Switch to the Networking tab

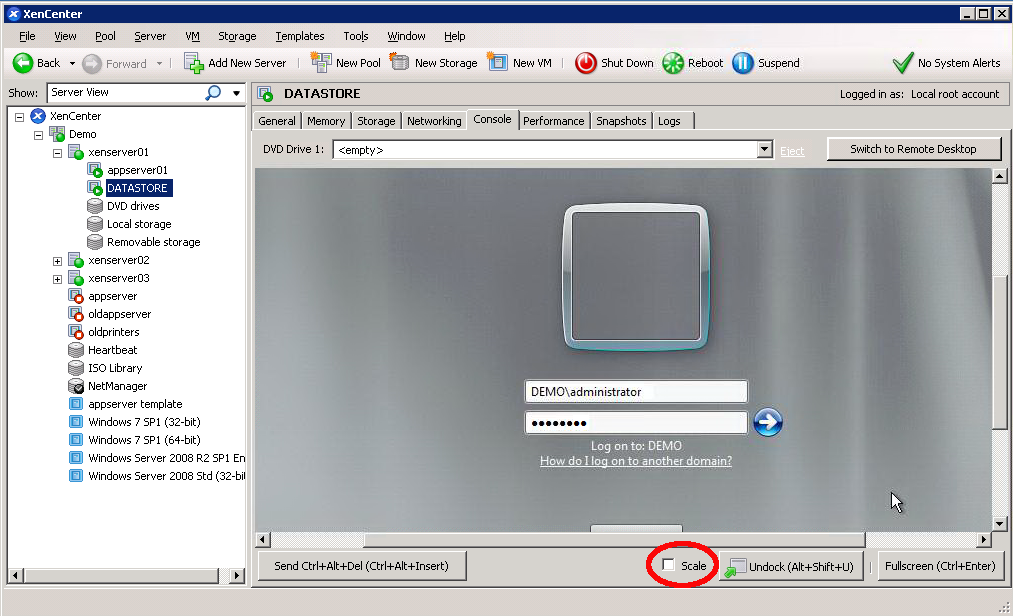pos(434,121)
